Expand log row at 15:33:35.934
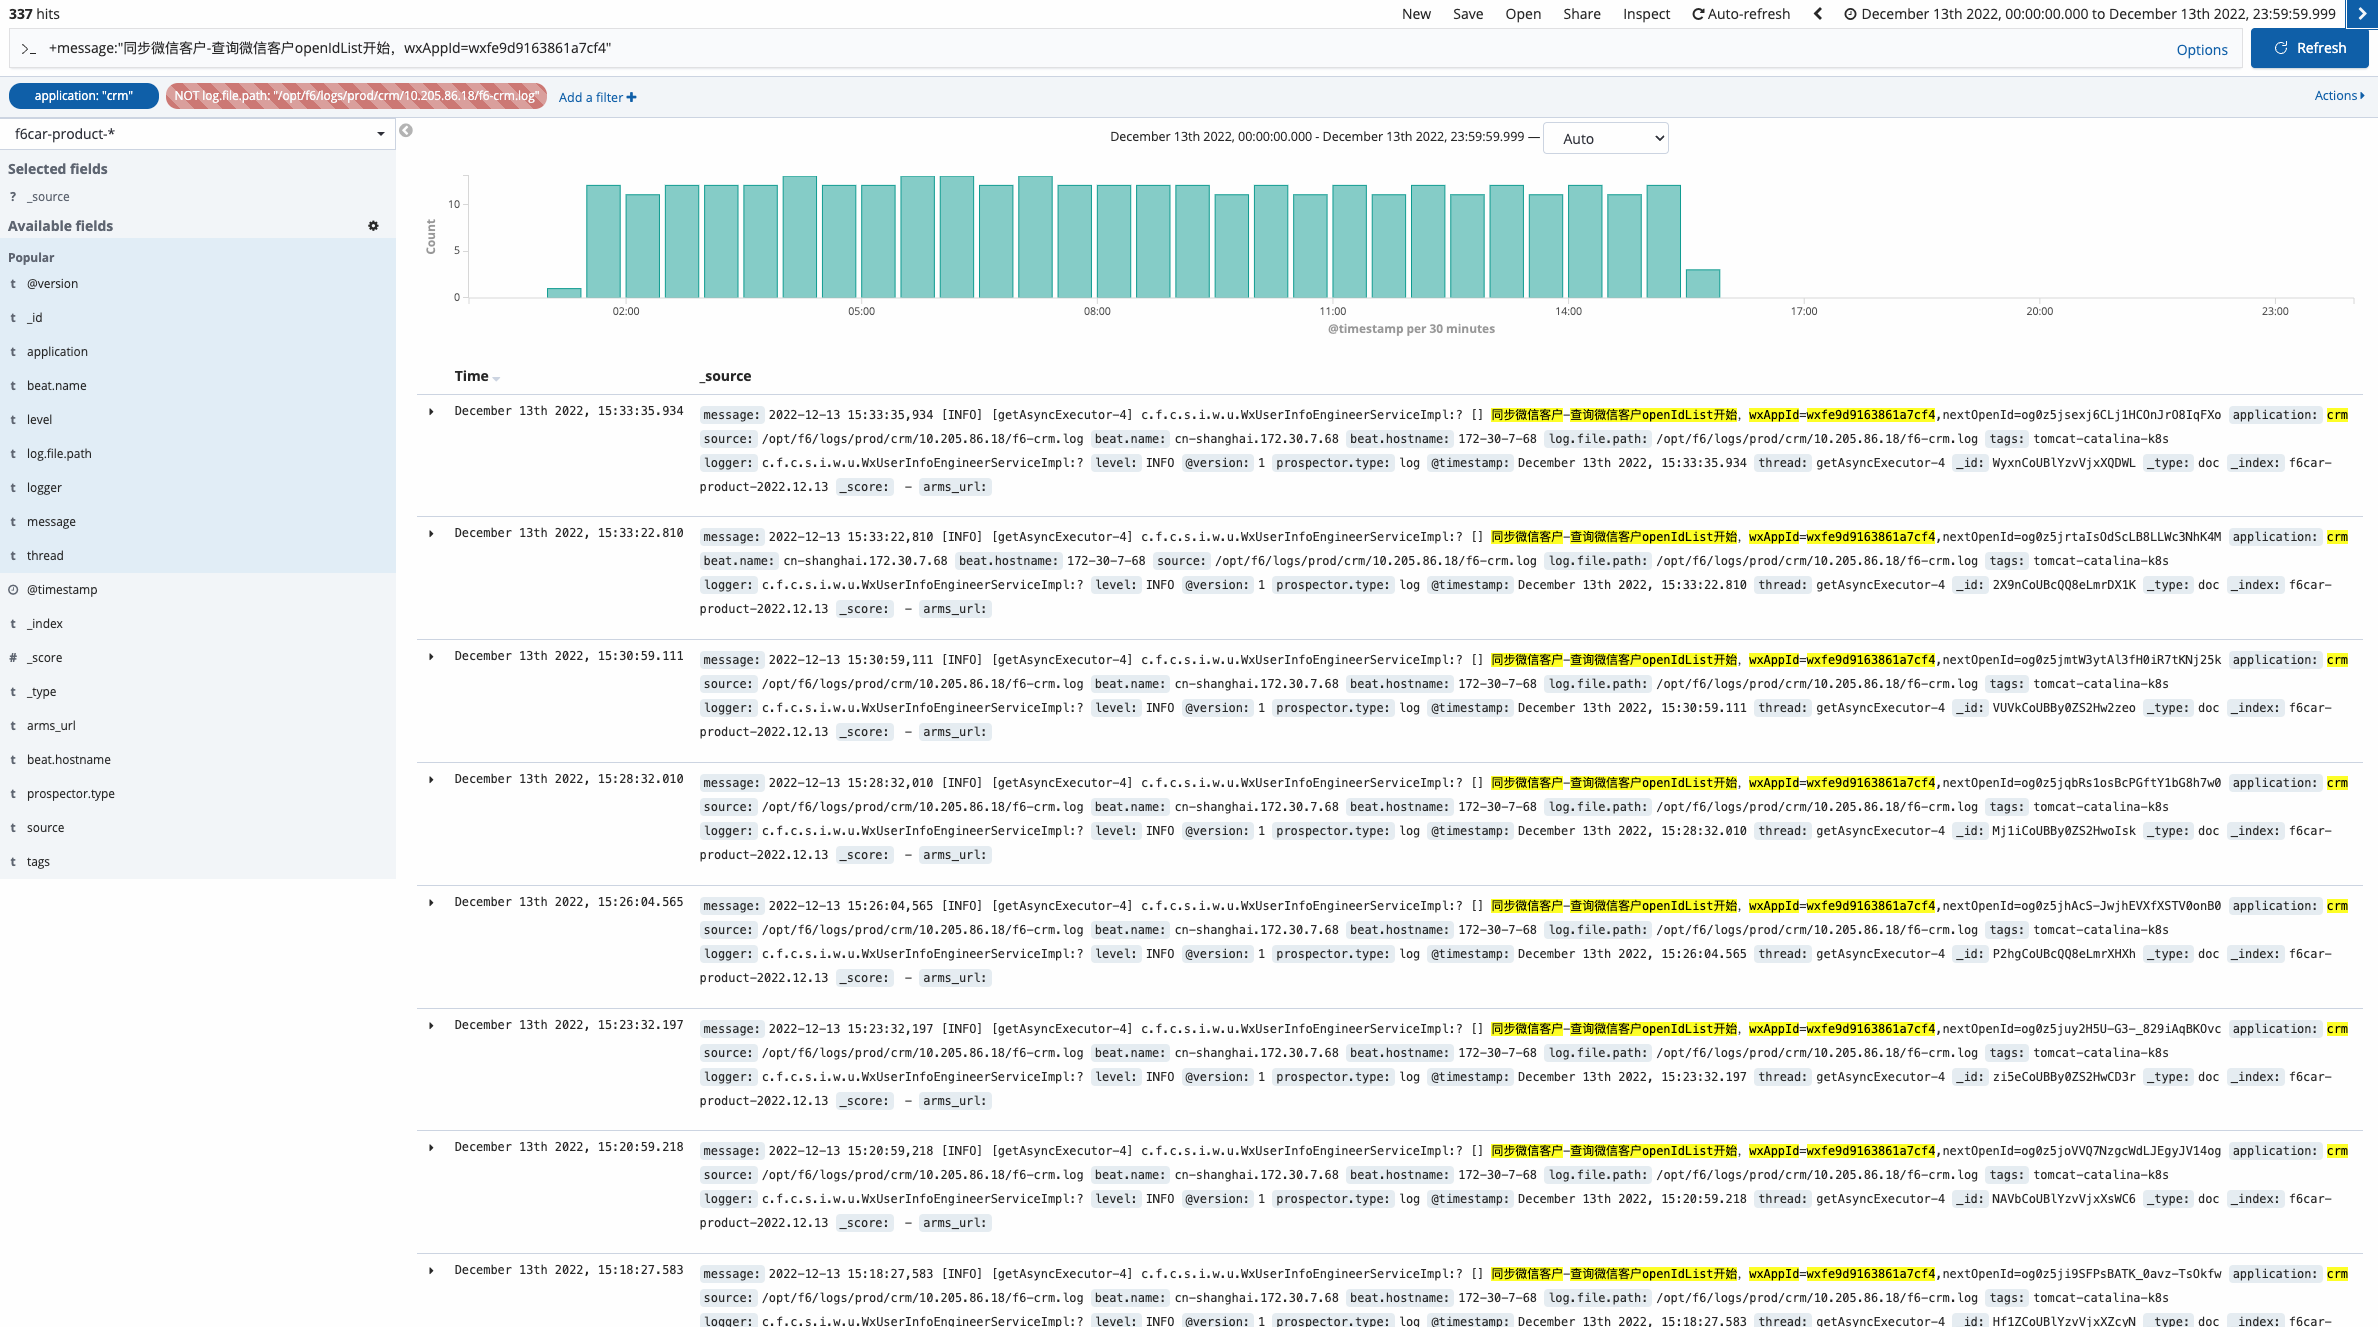Image resolution: width=2378 pixels, height=1327 pixels. [x=432, y=412]
